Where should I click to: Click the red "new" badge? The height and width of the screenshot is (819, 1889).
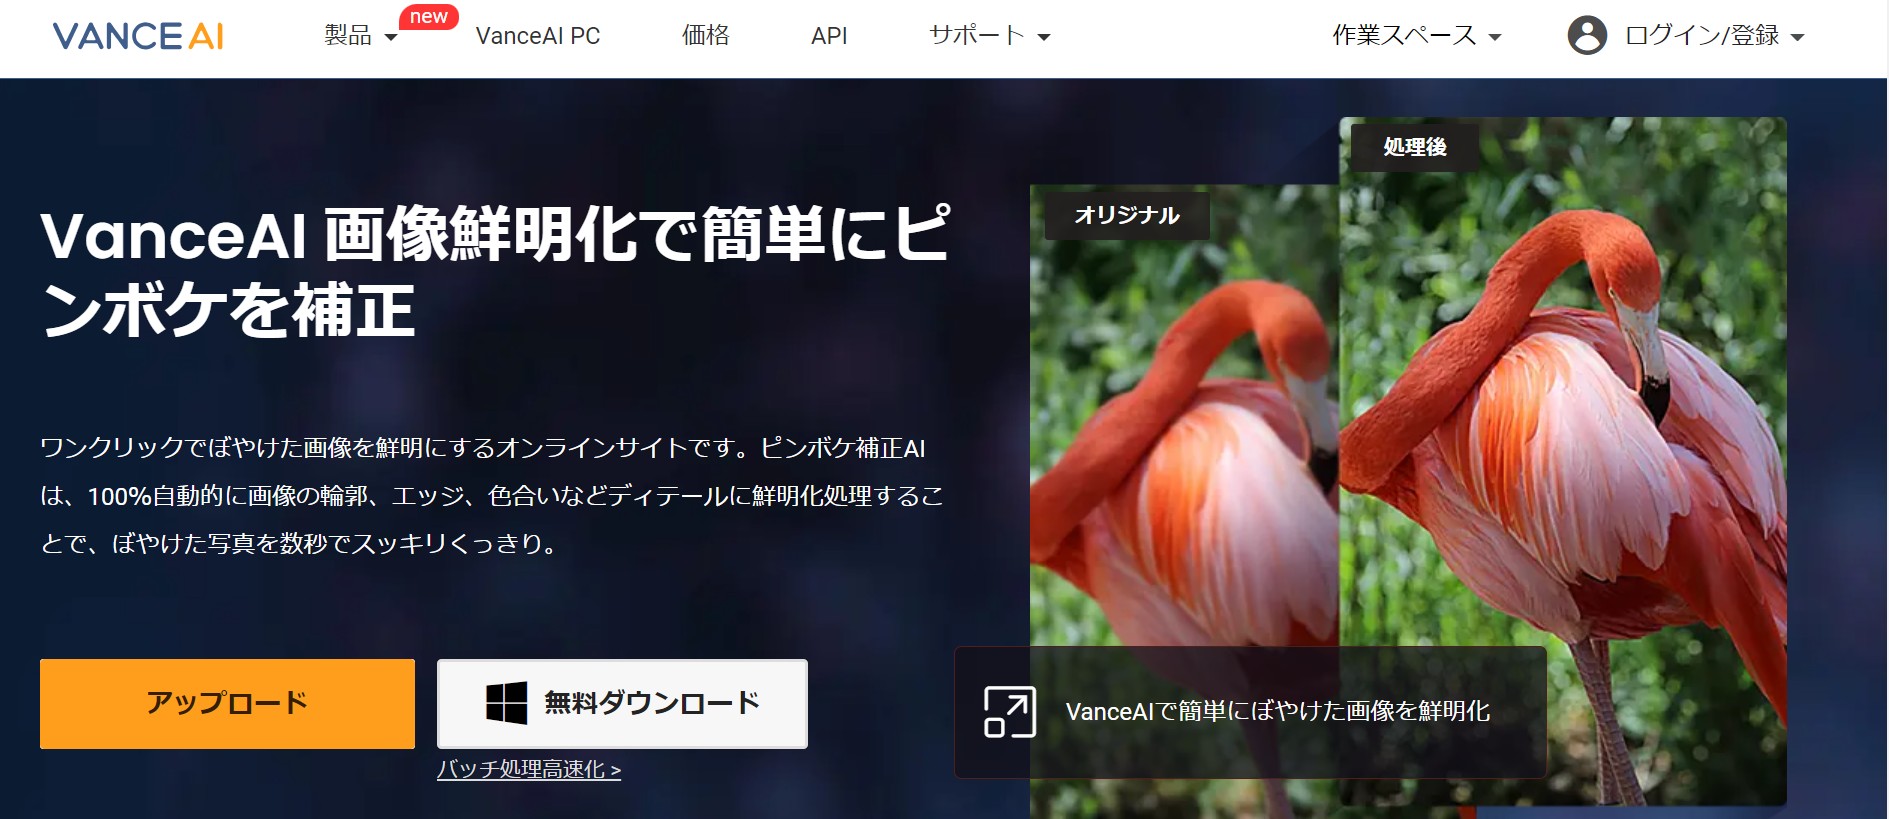[428, 17]
